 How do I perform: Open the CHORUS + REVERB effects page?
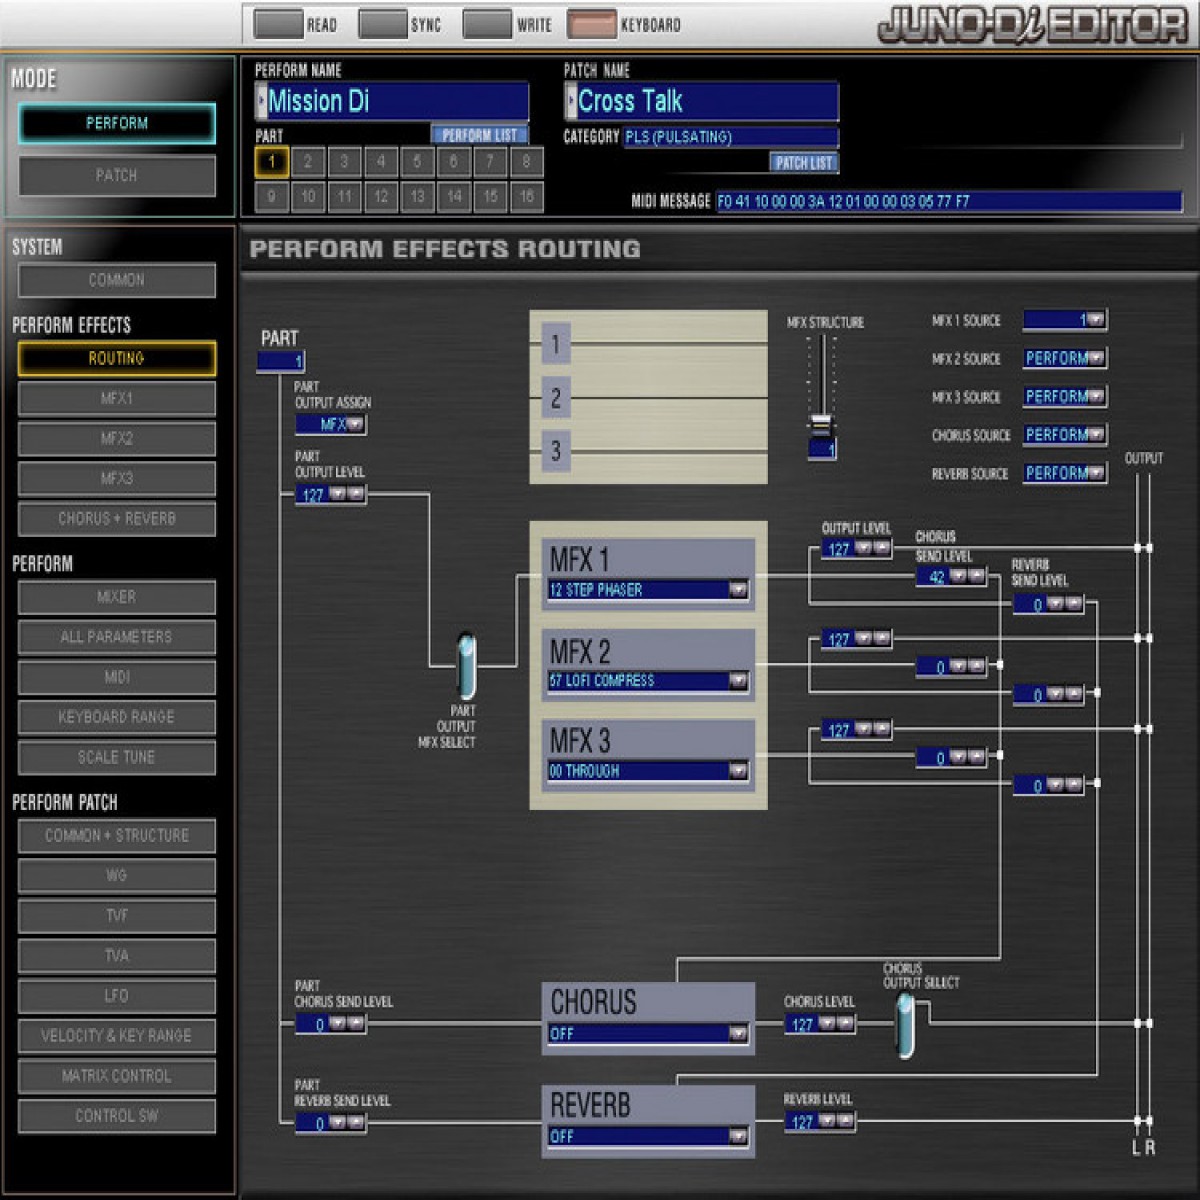[116, 519]
